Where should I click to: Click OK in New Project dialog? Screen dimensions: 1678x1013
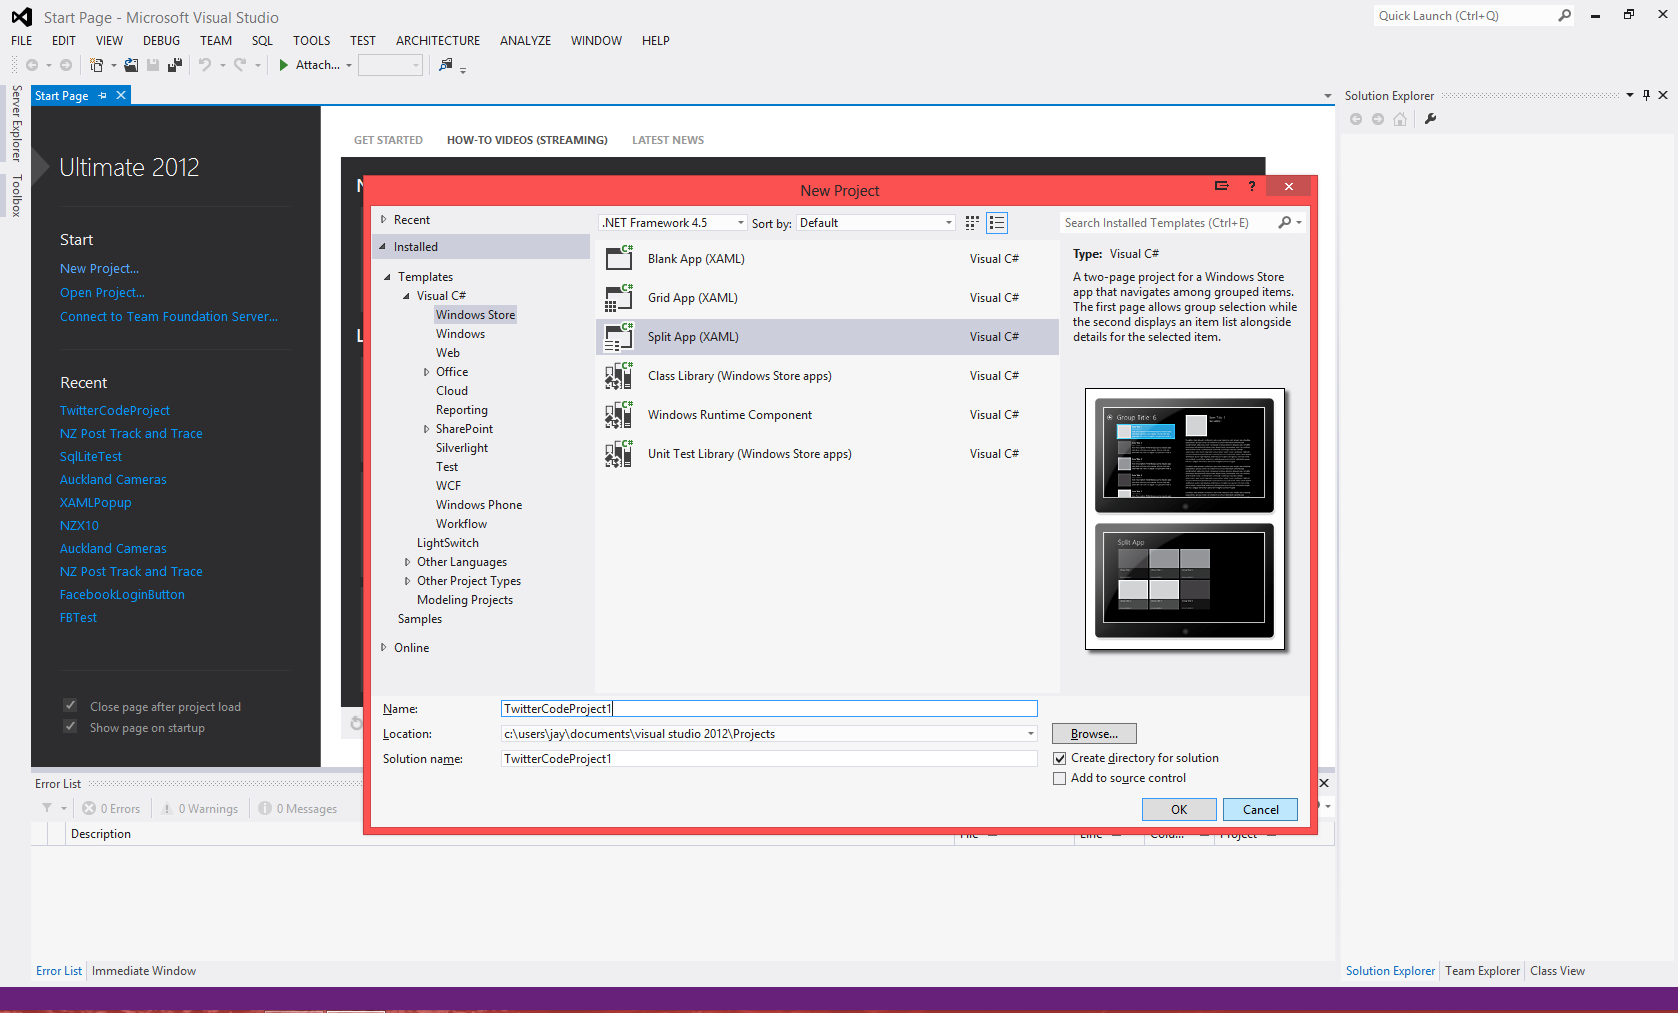[1179, 810]
